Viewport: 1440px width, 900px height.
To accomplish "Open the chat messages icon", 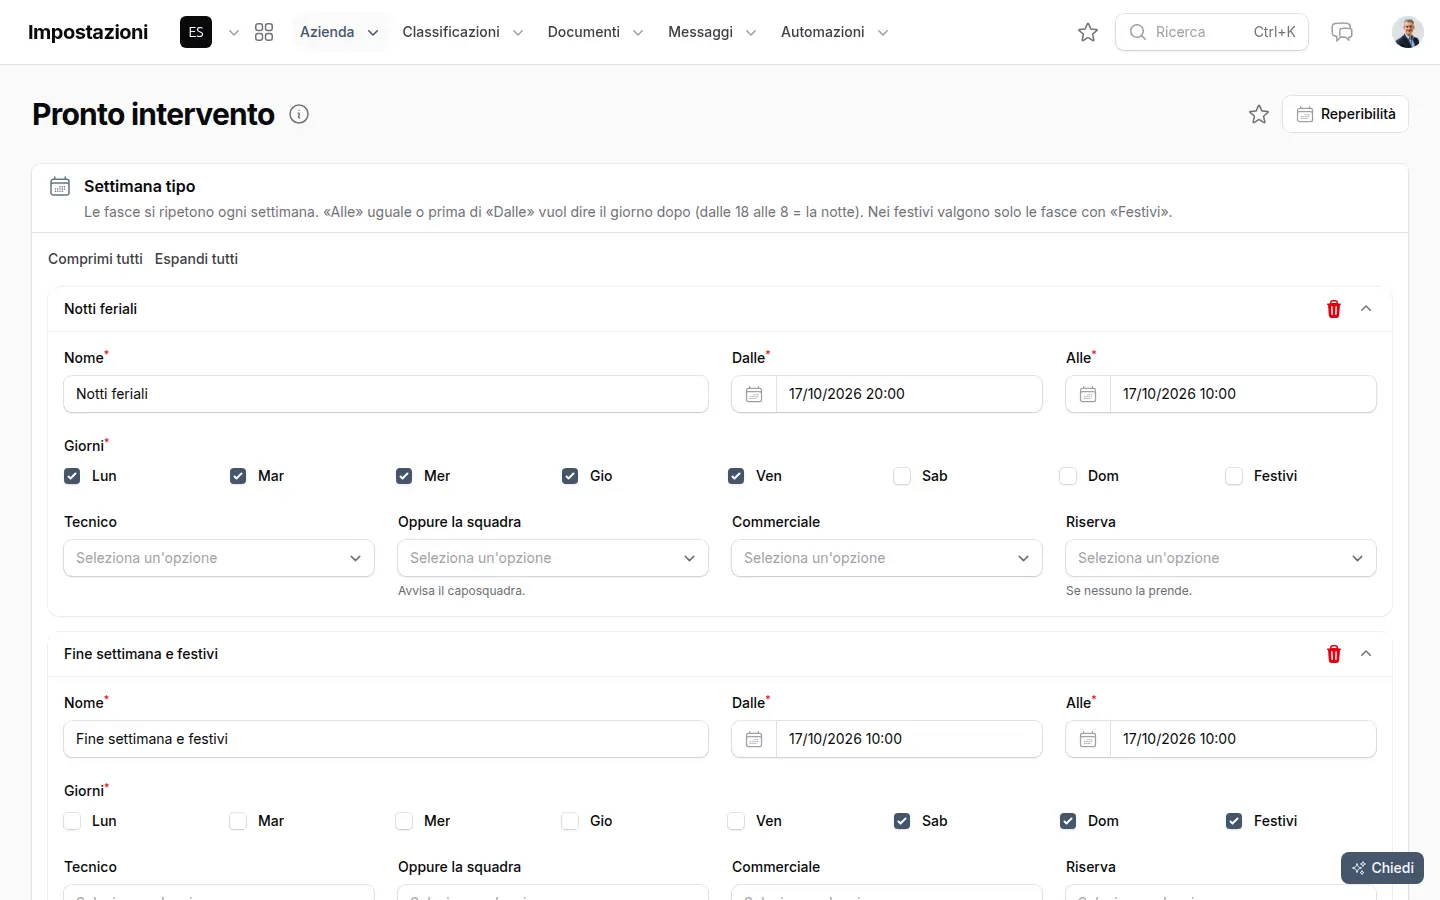I will [1342, 32].
